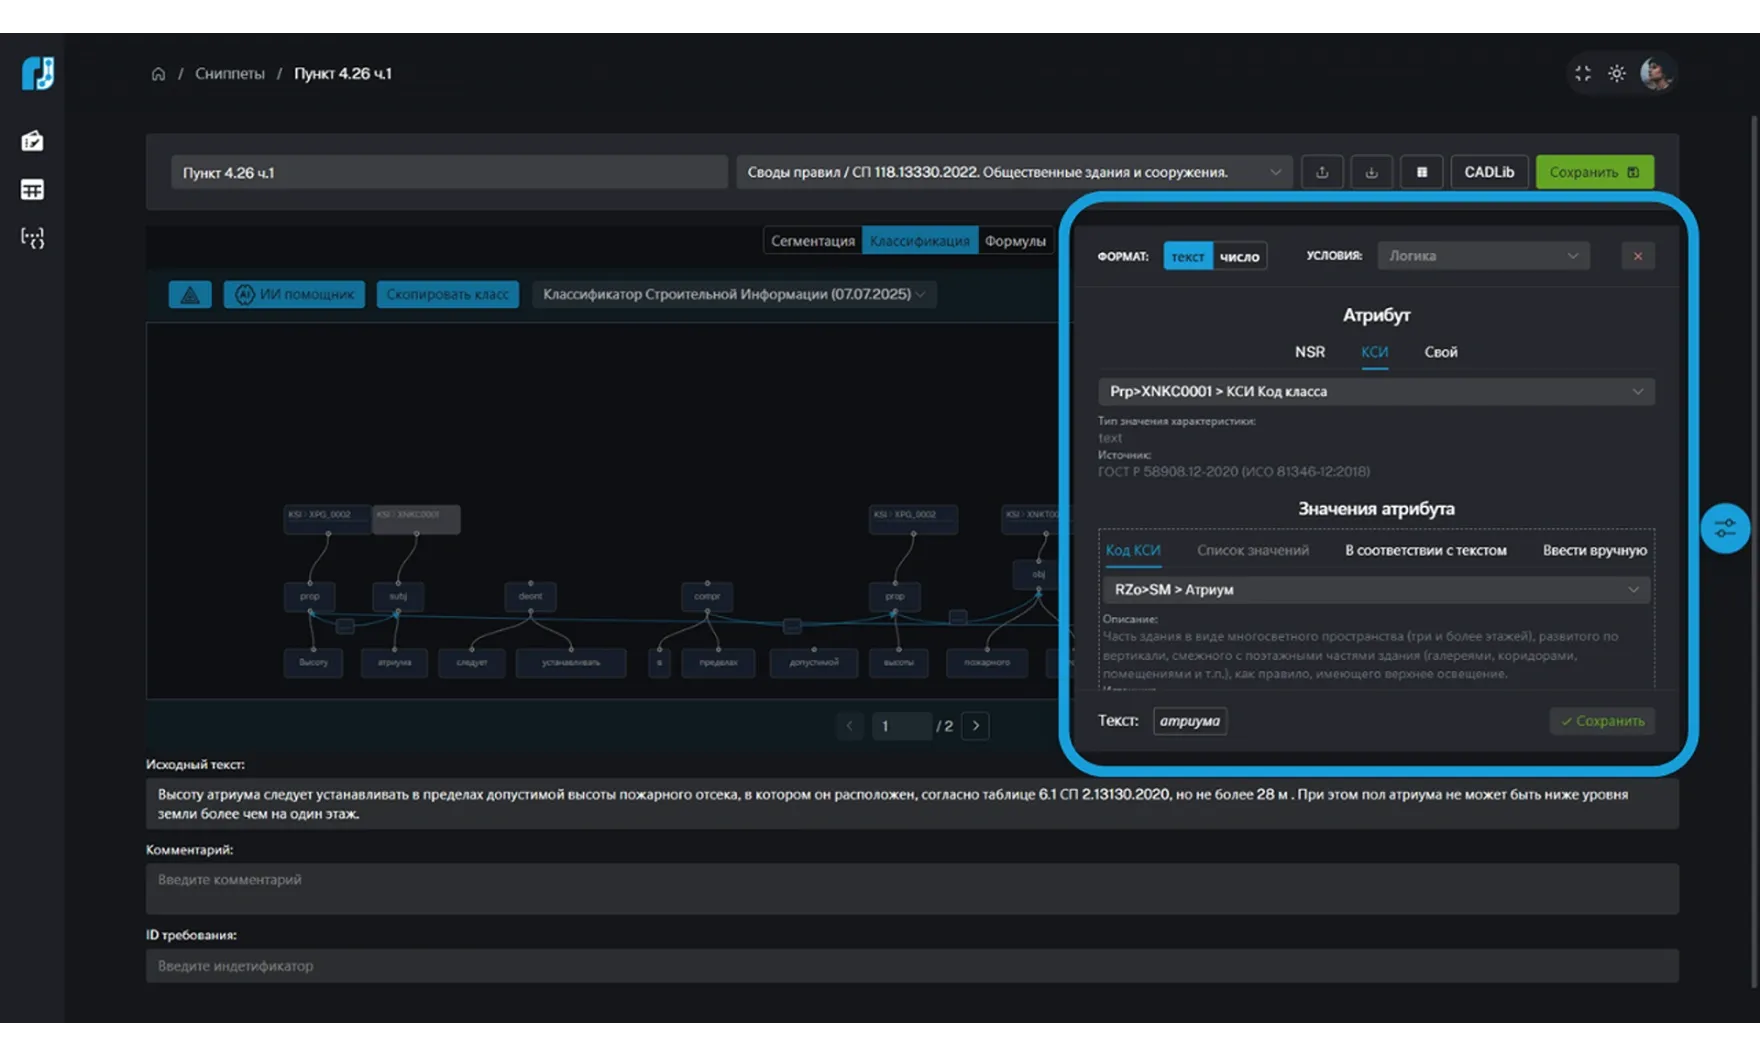The image size is (1760, 1056).
Task: Click the "атриума" text field in the attribute panel
Action: 1190,721
